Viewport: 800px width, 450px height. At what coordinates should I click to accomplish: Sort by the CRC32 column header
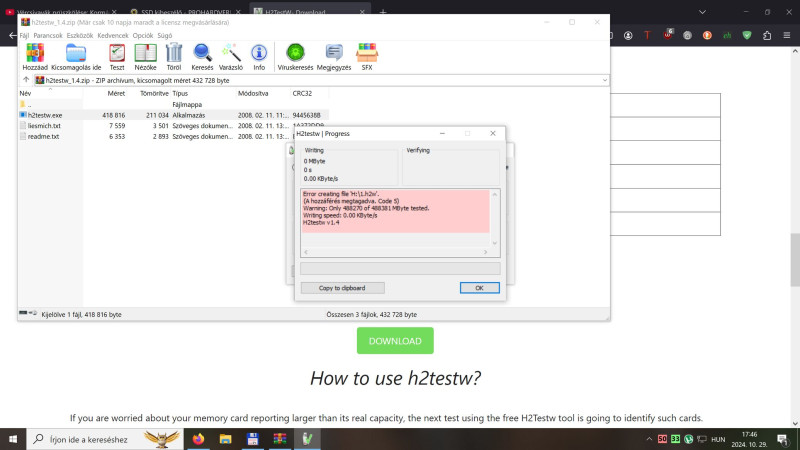tap(309, 93)
